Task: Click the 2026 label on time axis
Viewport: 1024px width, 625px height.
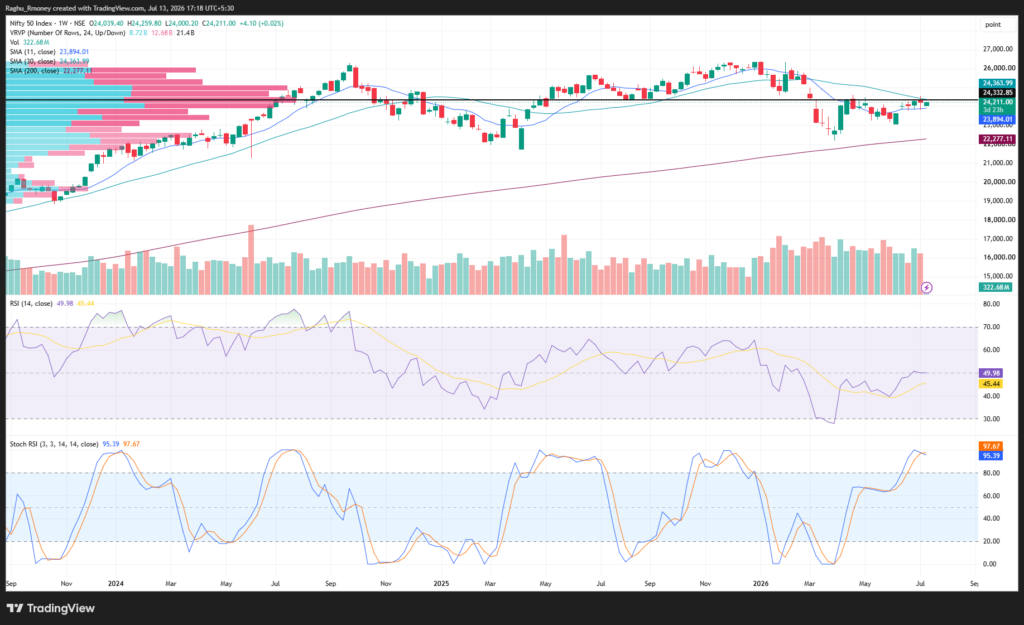Action: coord(761,583)
